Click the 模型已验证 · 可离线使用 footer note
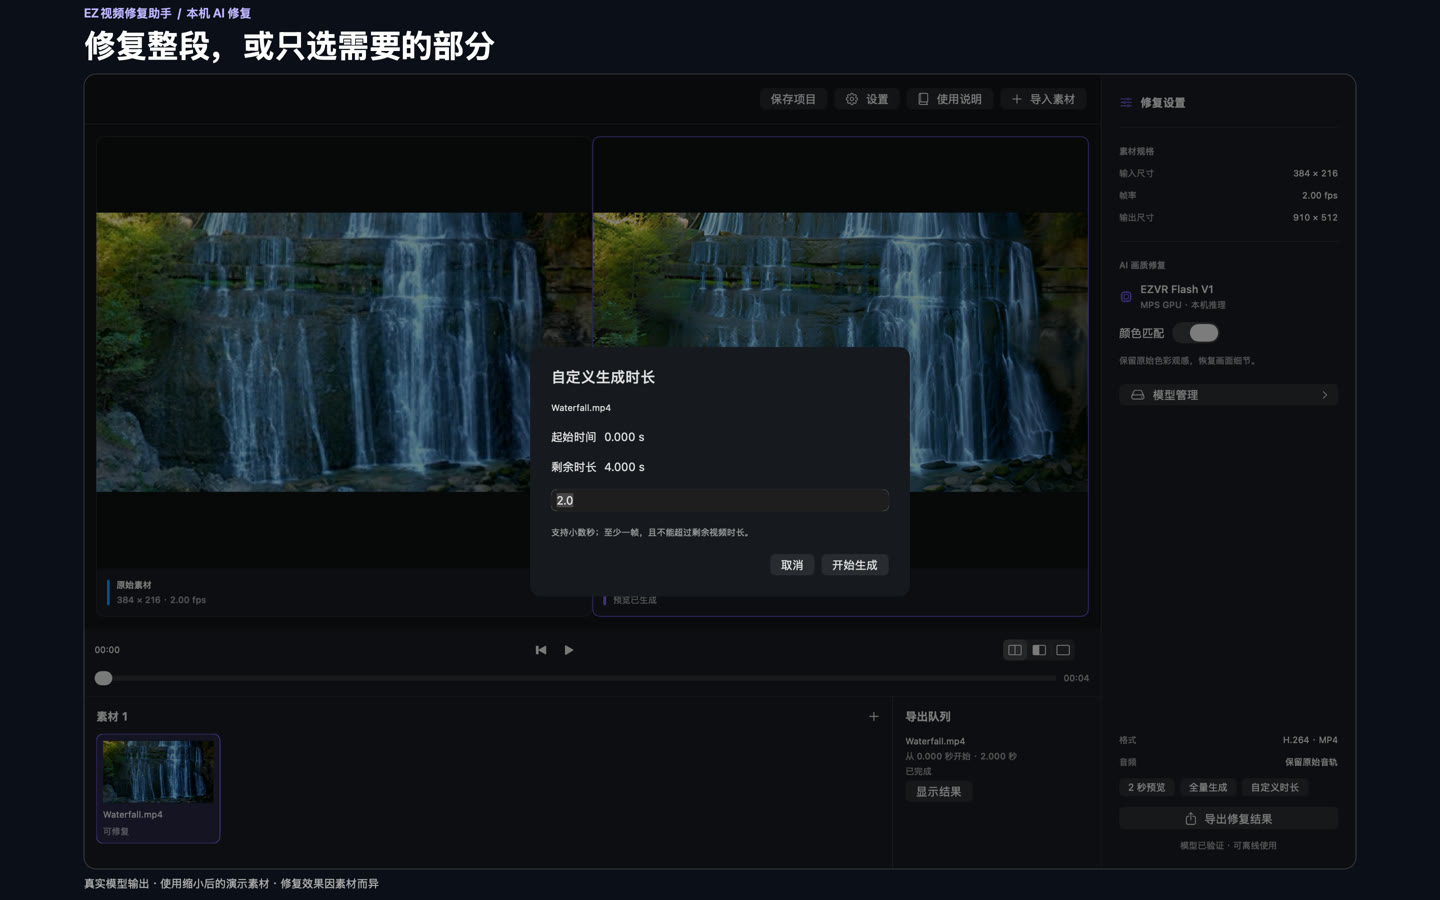This screenshot has width=1440, height=900. point(1228,846)
